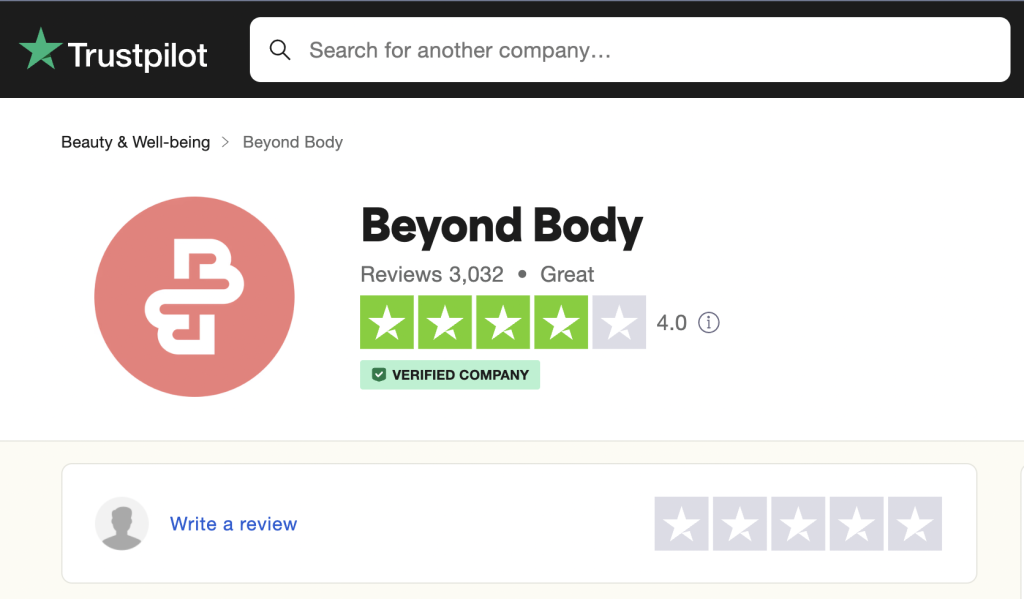Image resolution: width=1024 pixels, height=599 pixels.
Task: Rate four stars in review box
Action: 856,524
